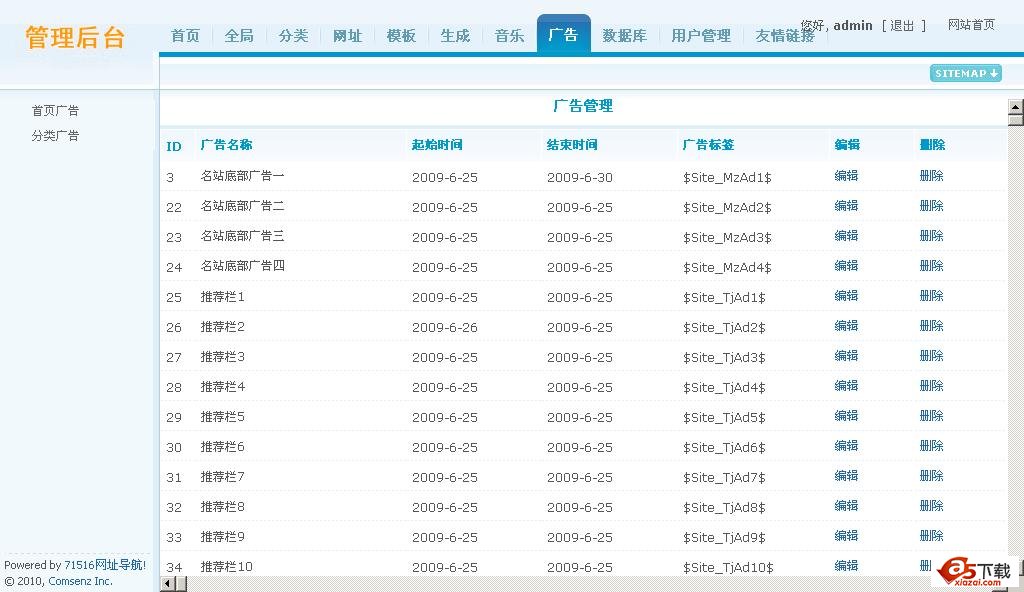Image resolution: width=1024 pixels, height=592 pixels.
Task: Click the 管理后台 logo title
Action: (x=75, y=38)
